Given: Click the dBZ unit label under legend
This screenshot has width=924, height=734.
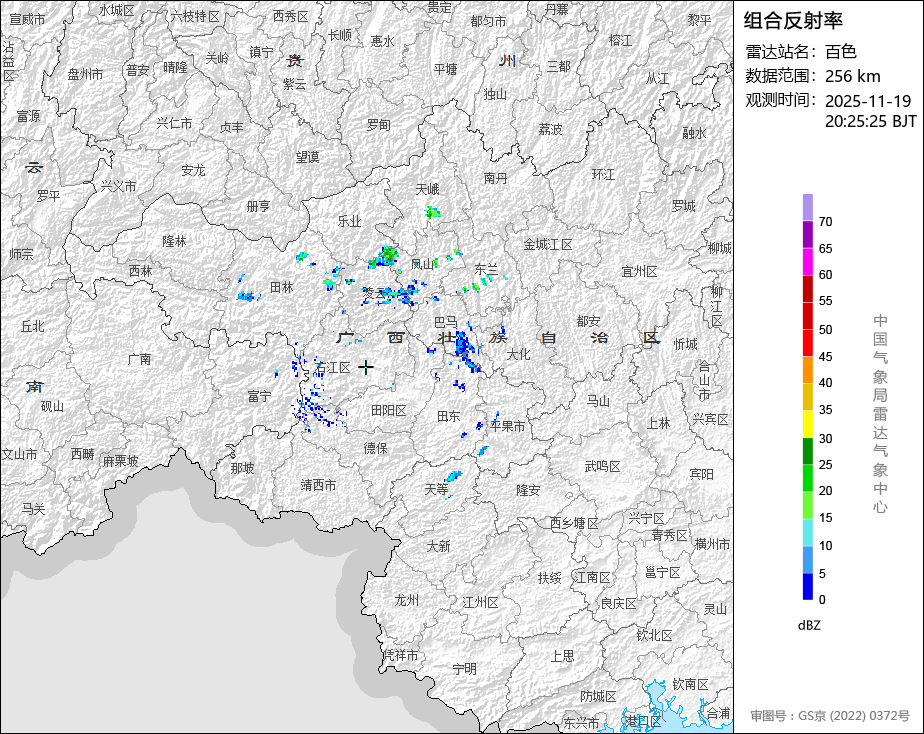Looking at the screenshot, I should 809,625.
